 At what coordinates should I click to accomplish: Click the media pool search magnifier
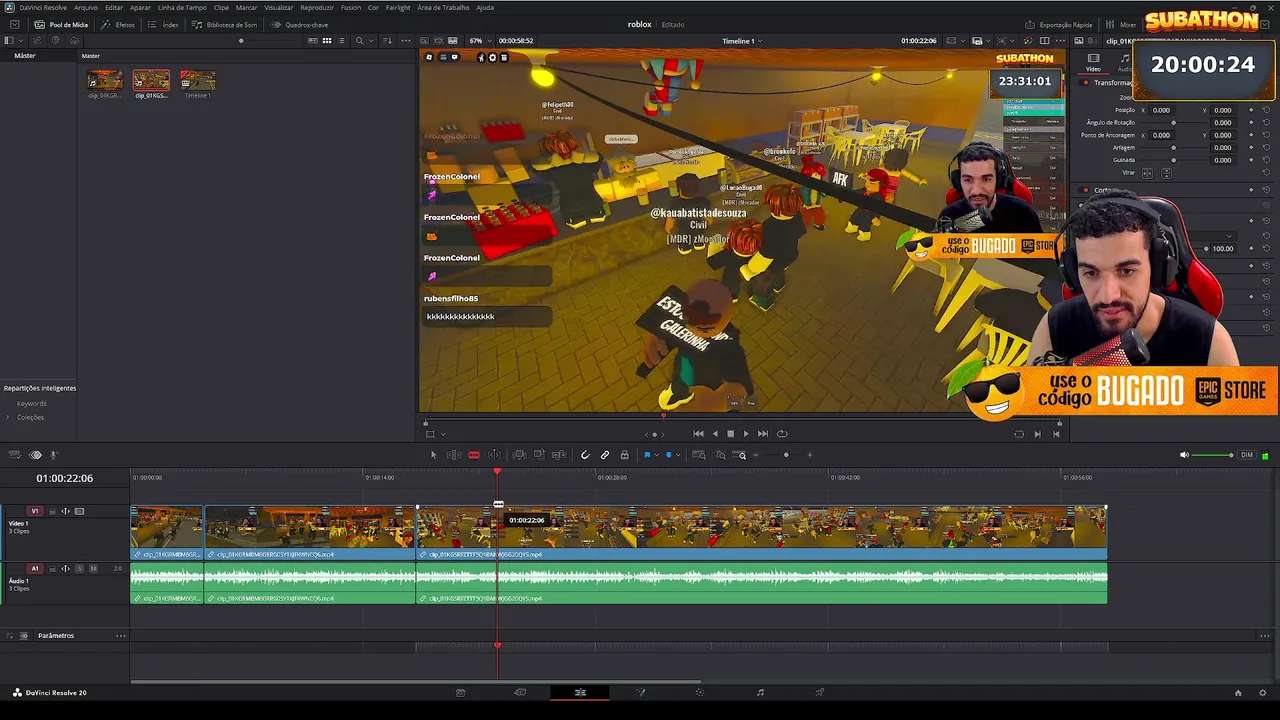[359, 41]
